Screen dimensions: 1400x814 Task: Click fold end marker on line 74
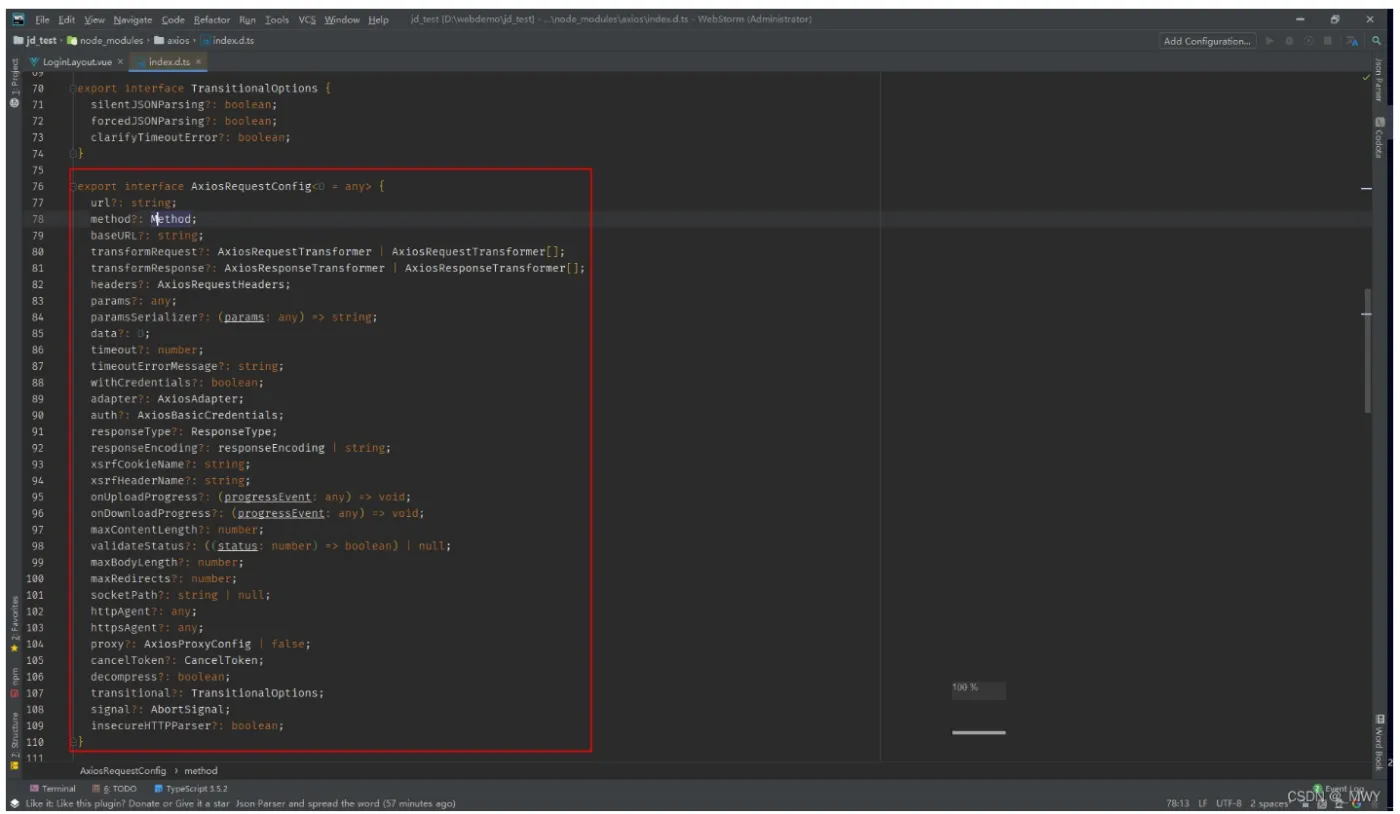tap(73, 154)
